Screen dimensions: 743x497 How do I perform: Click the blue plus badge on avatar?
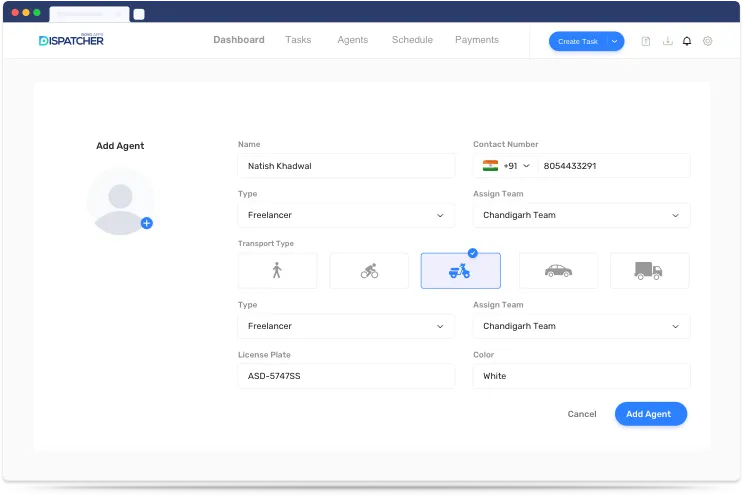click(147, 223)
